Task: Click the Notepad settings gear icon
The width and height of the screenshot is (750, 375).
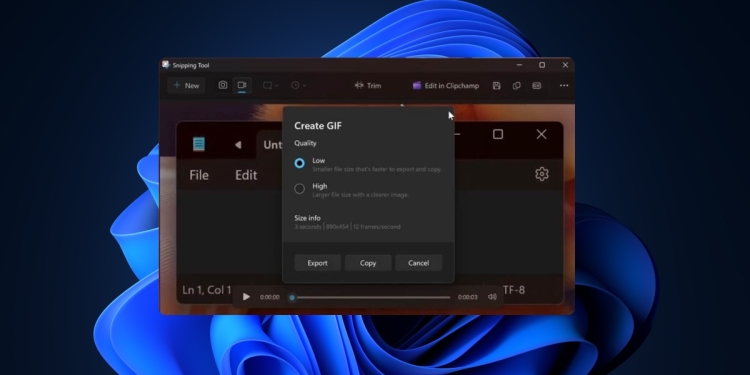Action: tap(541, 174)
